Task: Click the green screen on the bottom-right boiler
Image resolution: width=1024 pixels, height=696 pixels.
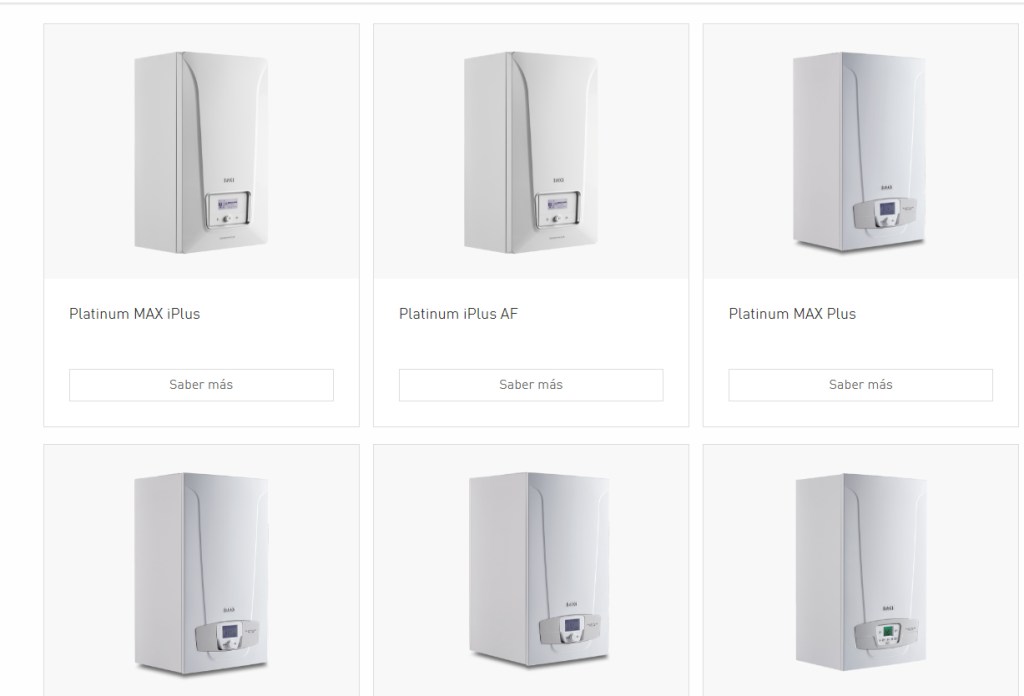Action: tap(888, 631)
